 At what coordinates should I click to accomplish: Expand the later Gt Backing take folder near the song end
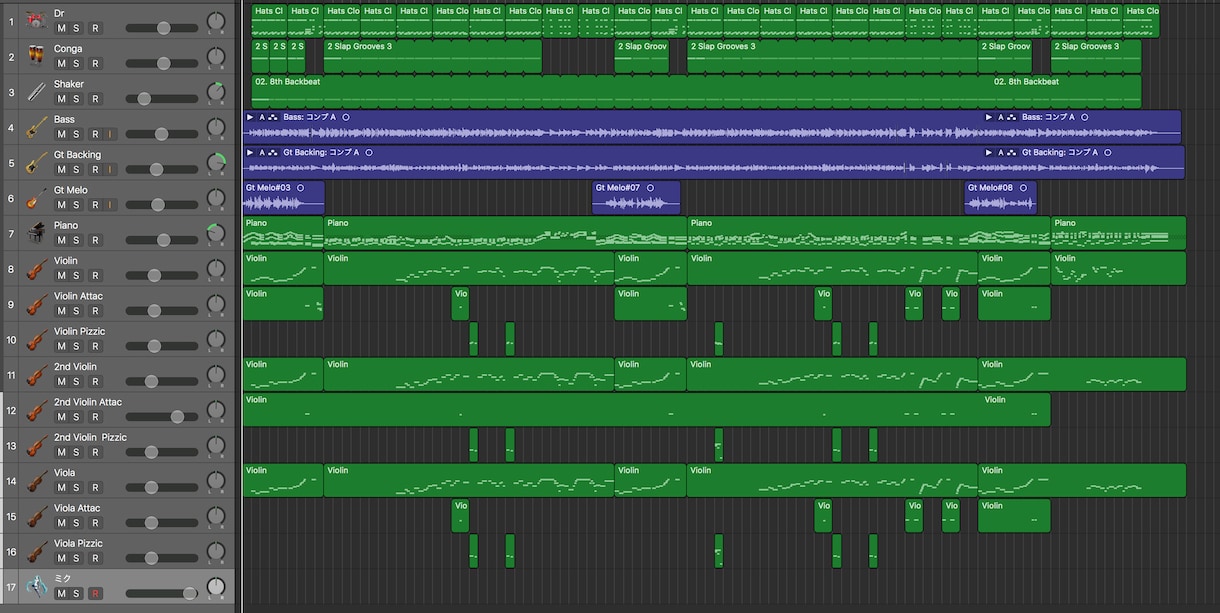[x=989, y=152]
